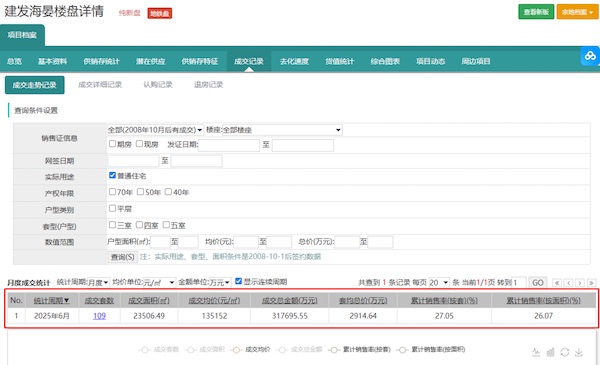Check the 三室 checkbox

click(112, 225)
